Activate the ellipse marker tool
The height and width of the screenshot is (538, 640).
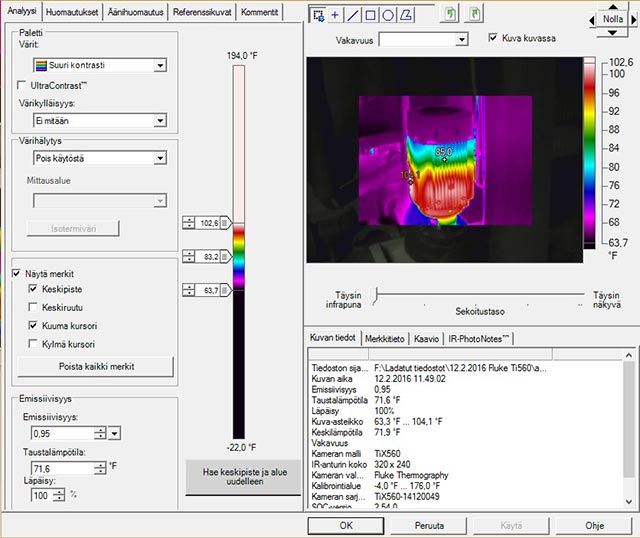click(388, 15)
